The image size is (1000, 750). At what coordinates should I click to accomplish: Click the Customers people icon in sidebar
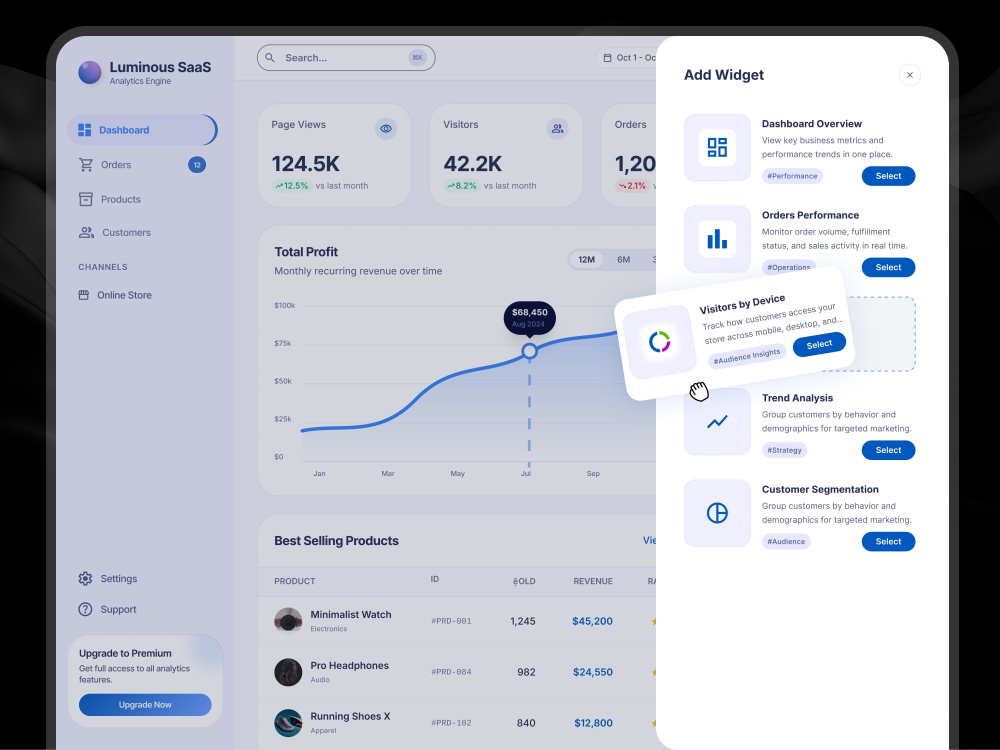tap(86, 232)
